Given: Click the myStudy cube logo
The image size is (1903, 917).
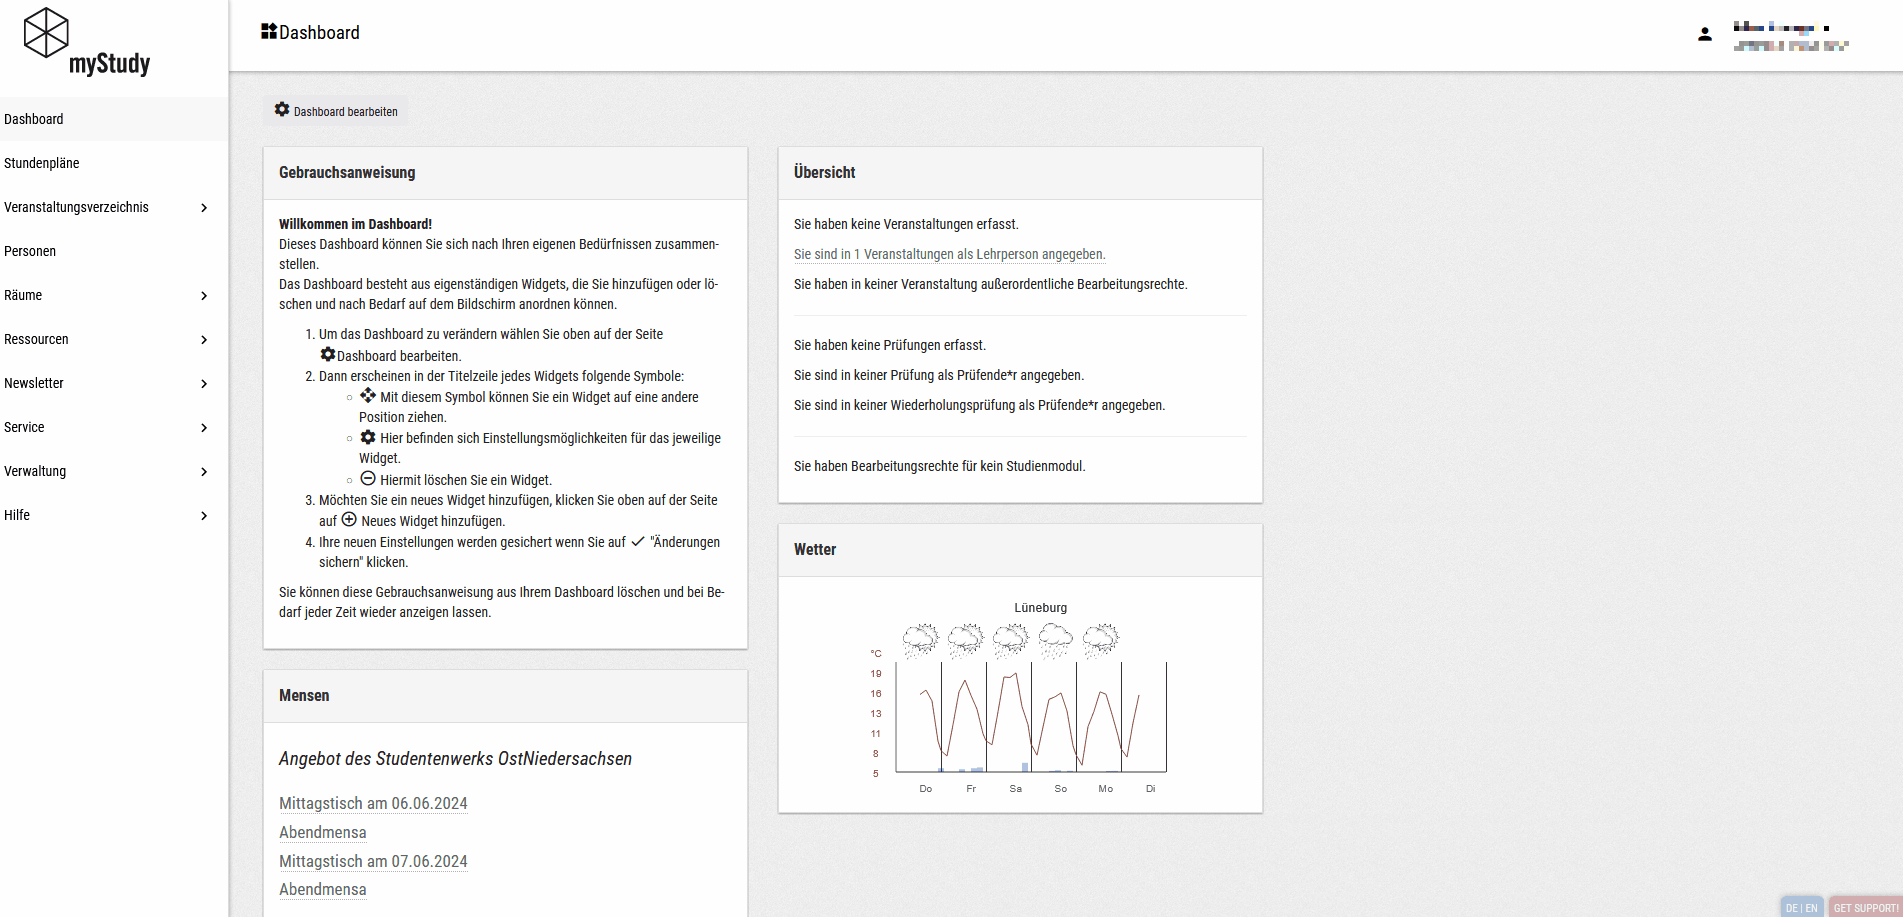Looking at the screenshot, I should click(x=46, y=32).
